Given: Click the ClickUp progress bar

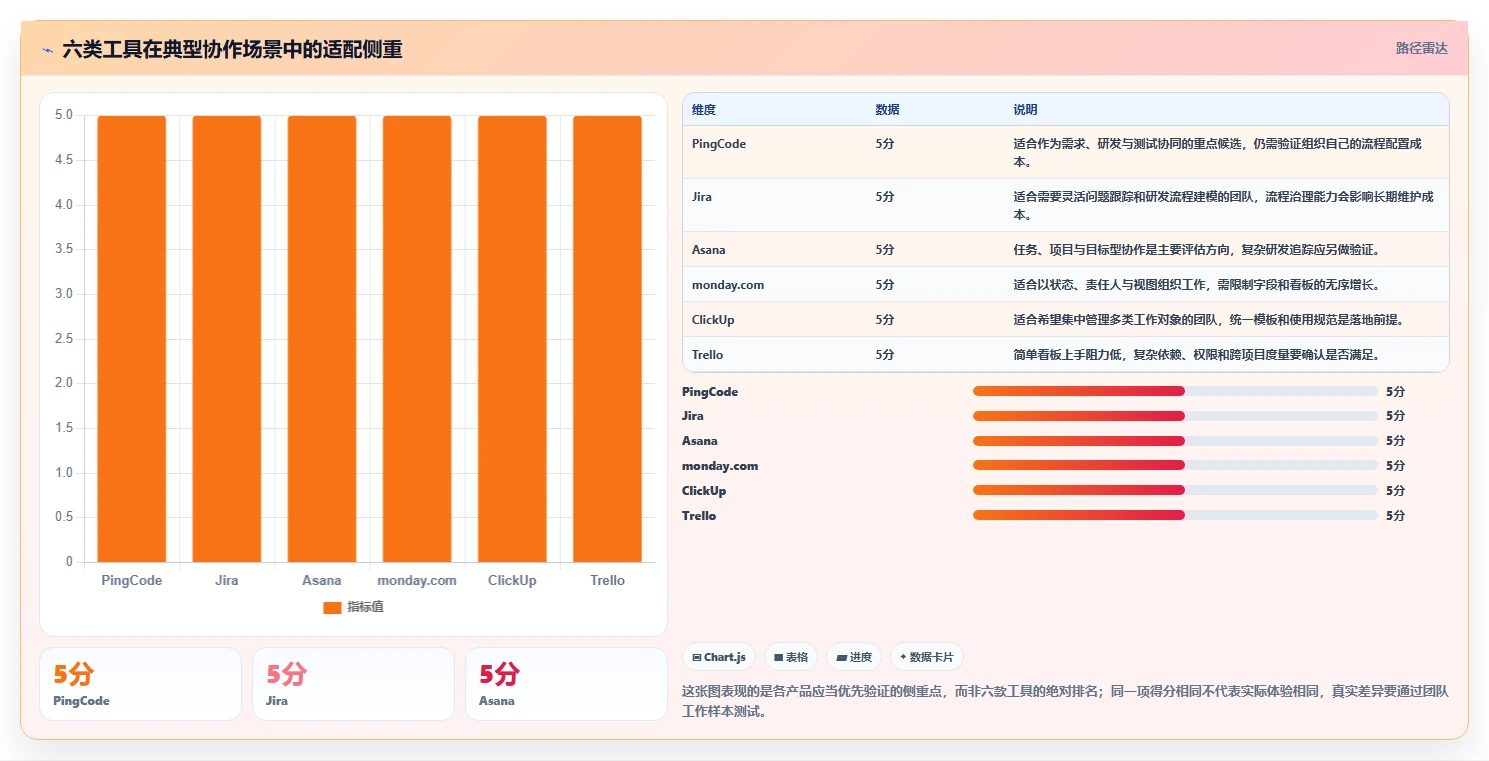Looking at the screenshot, I should (1175, 490).
